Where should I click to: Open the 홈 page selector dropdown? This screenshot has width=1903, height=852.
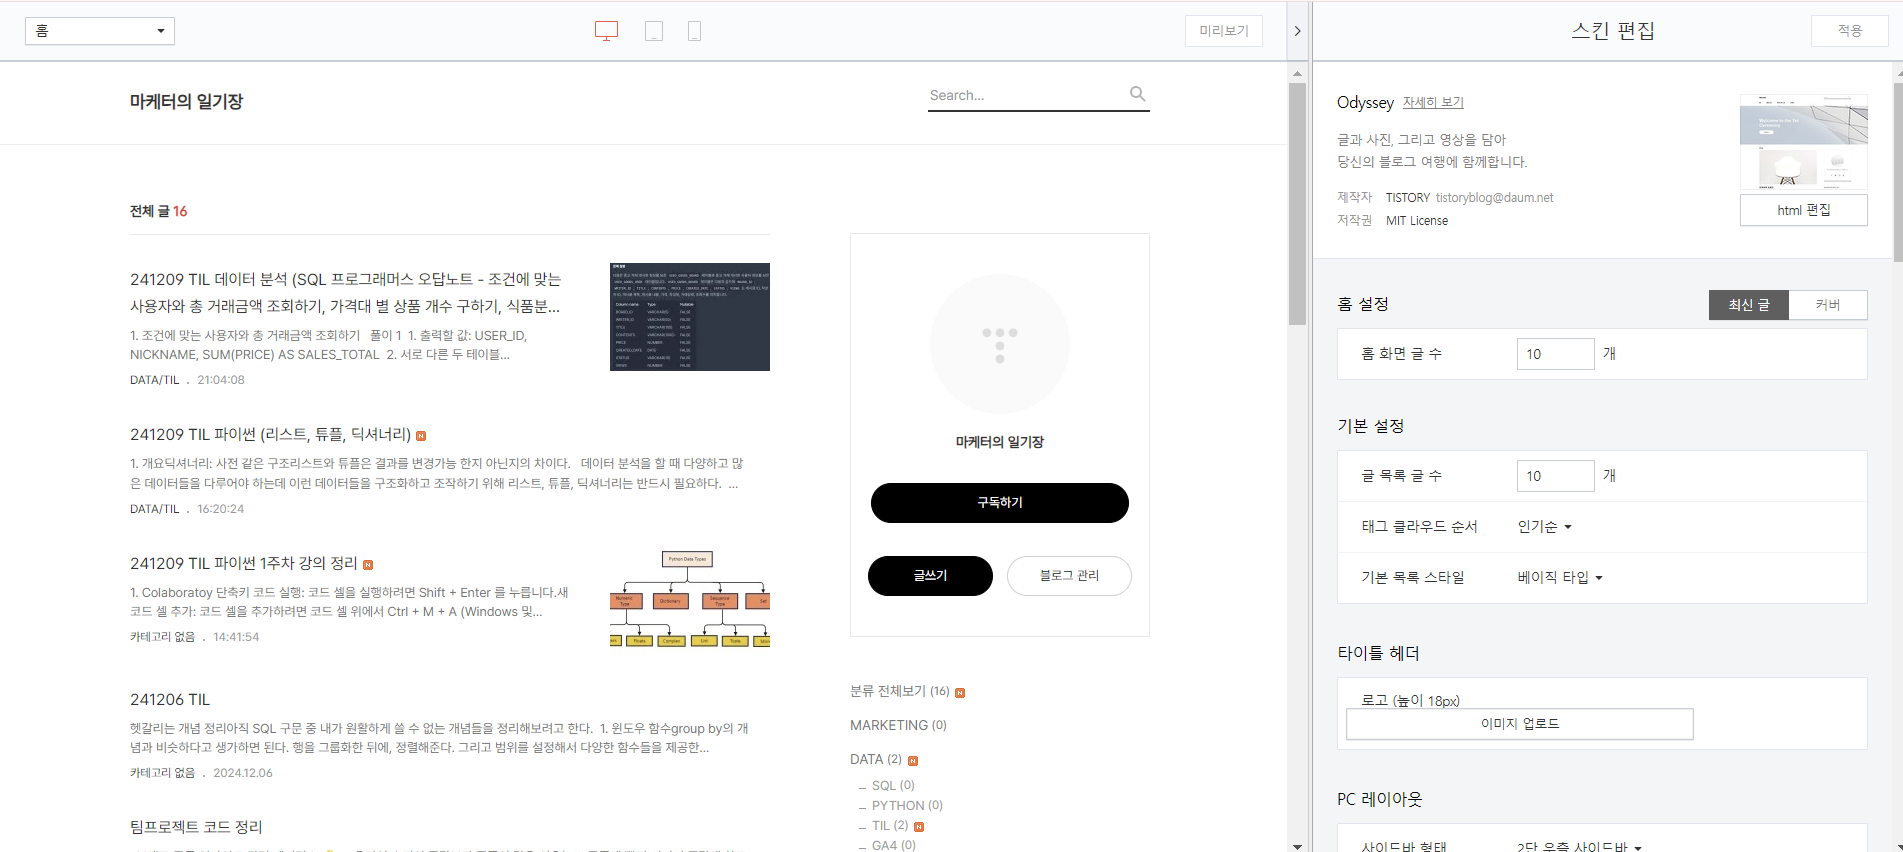(x=100, y=31)
